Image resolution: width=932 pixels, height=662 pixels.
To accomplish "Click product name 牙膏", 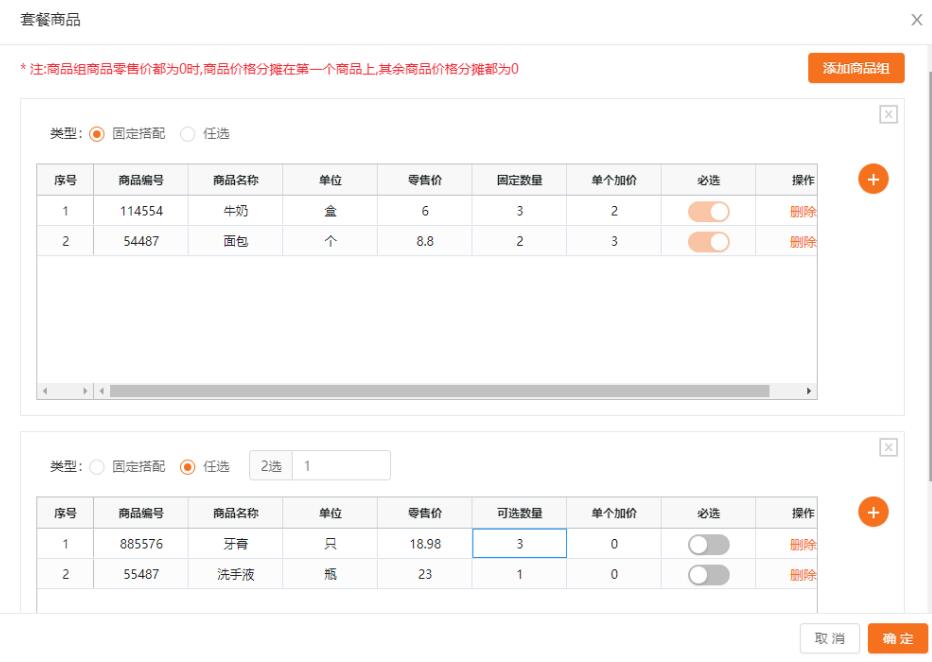I will coord(235,544).
